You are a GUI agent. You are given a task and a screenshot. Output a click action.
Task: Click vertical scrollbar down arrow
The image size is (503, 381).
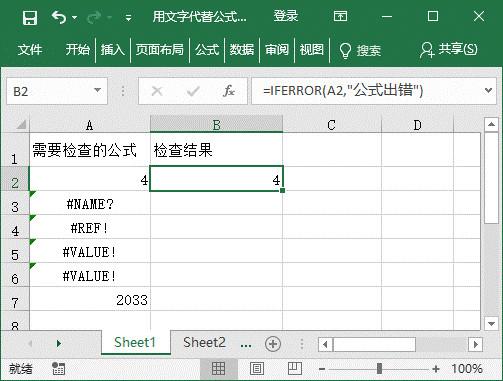491,323
